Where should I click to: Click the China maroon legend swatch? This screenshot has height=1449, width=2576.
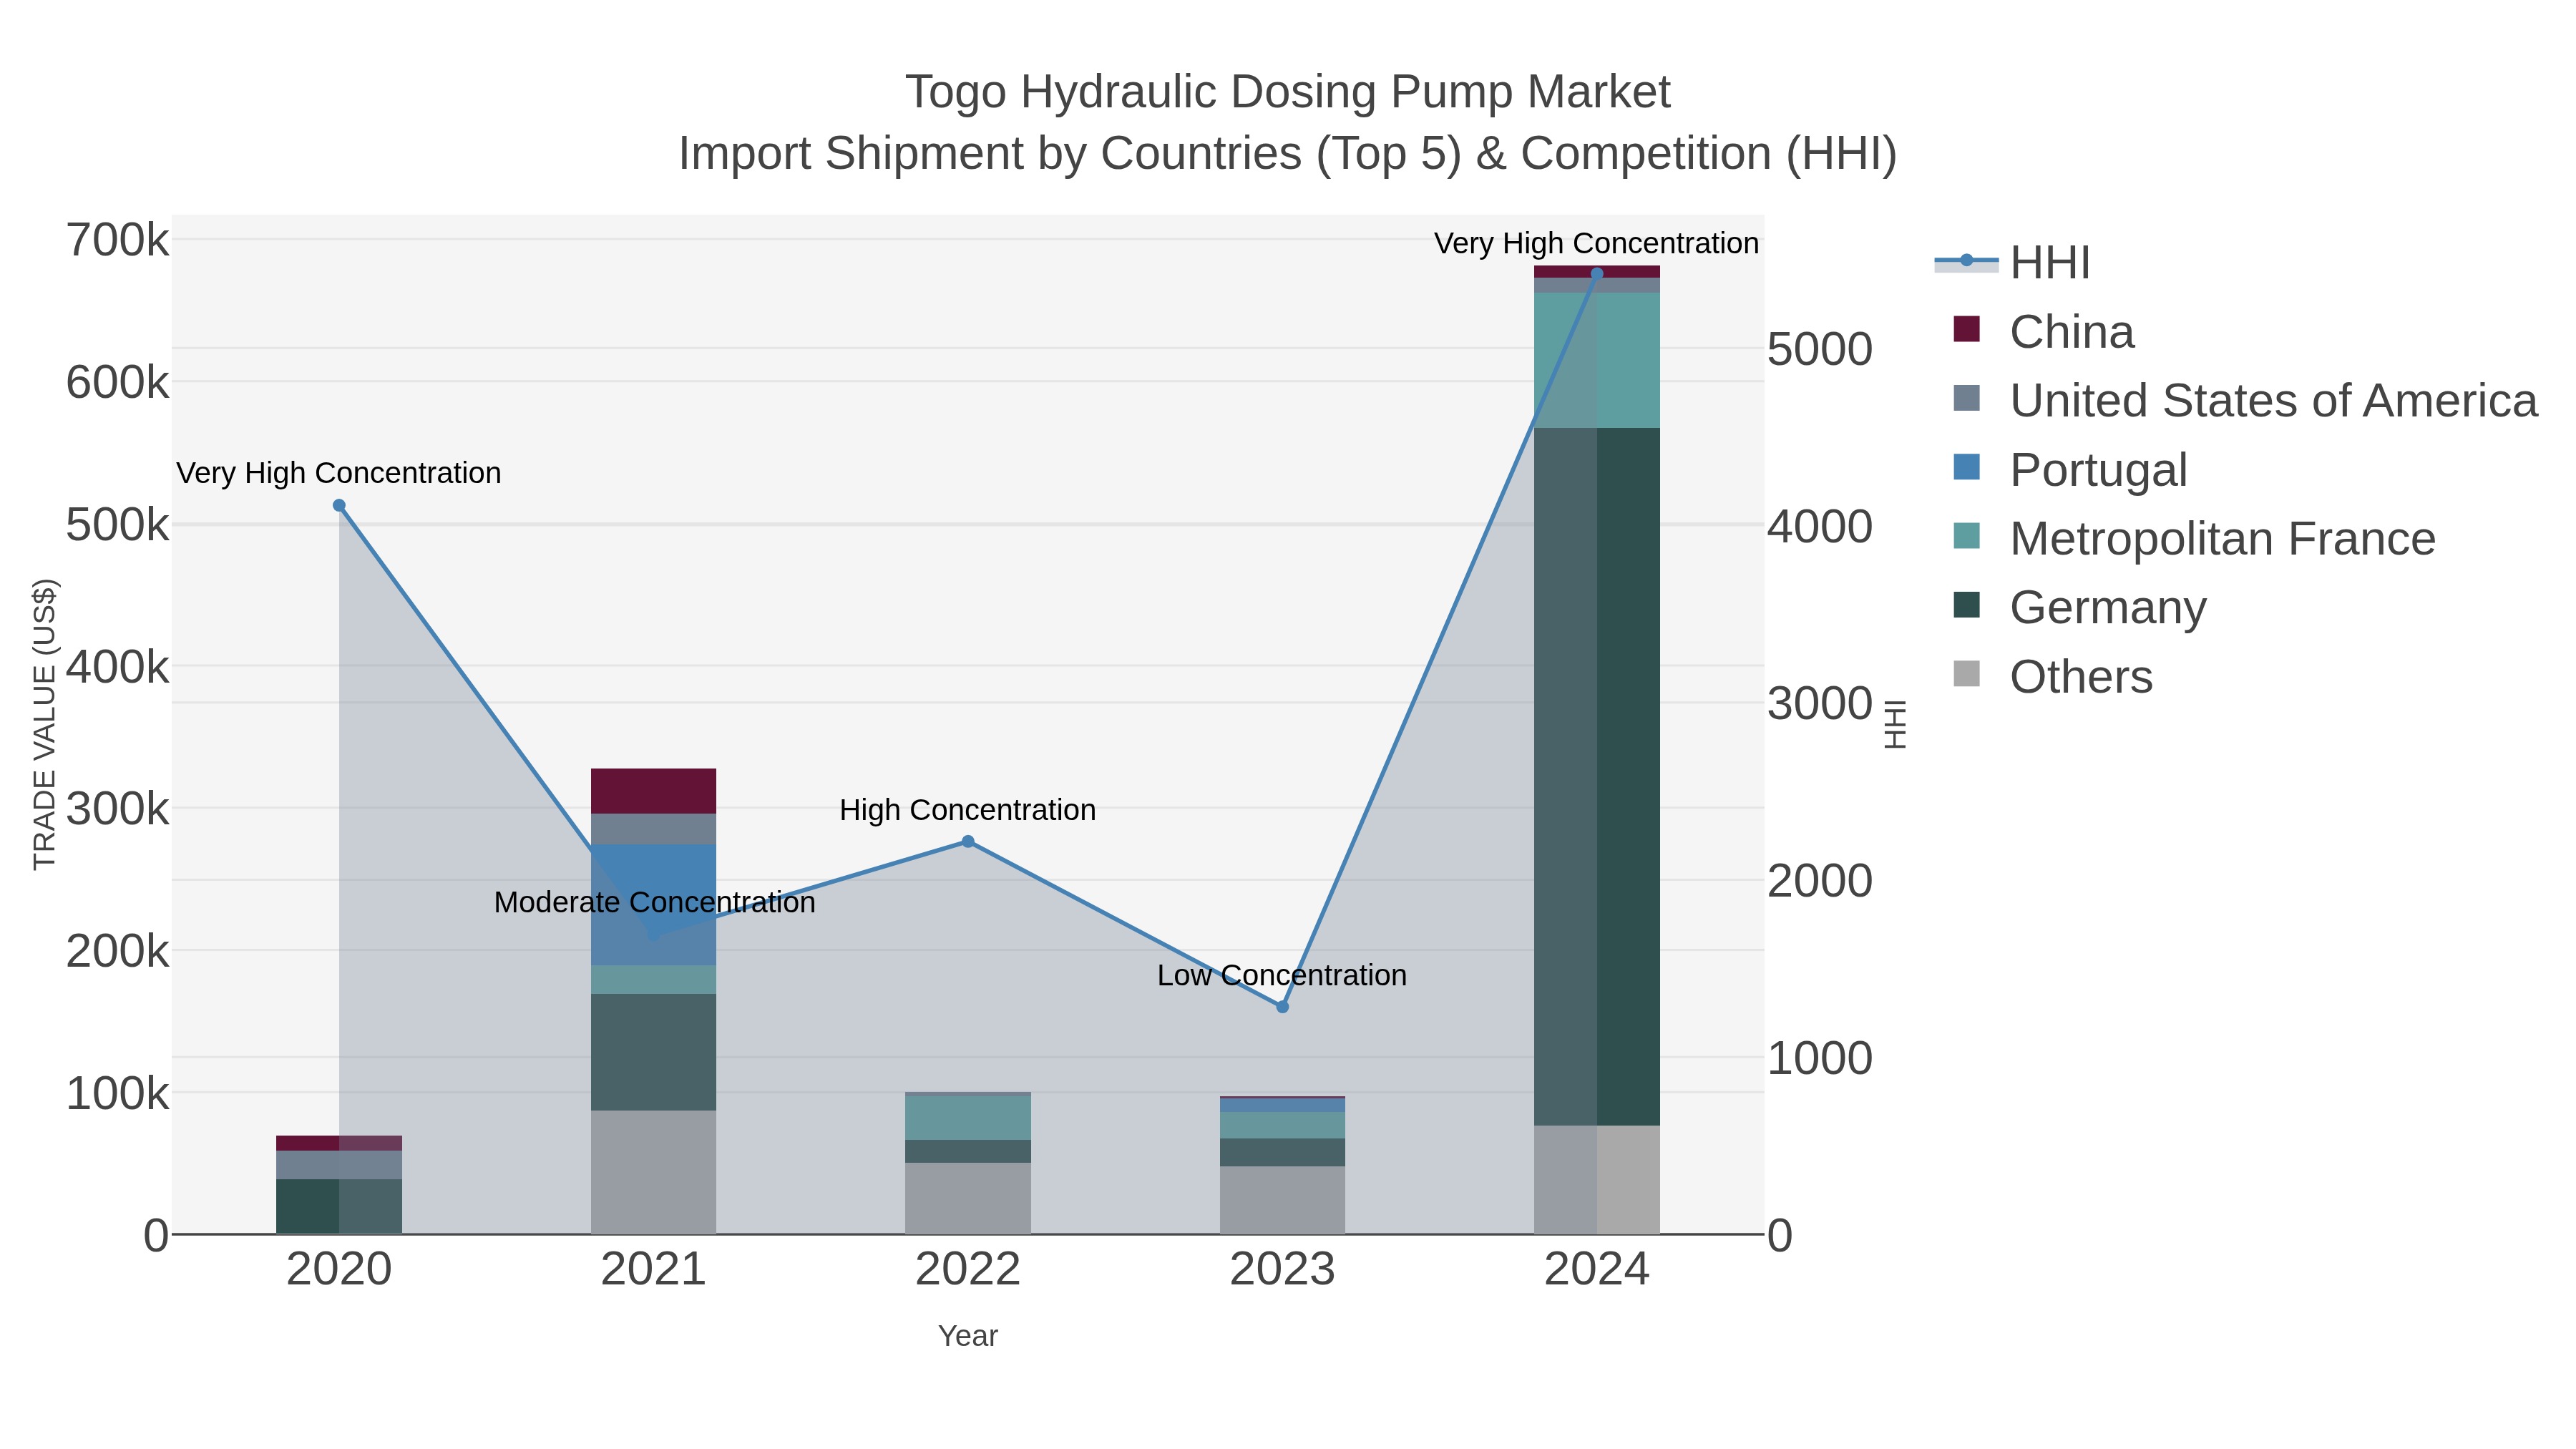[1966, 329]
